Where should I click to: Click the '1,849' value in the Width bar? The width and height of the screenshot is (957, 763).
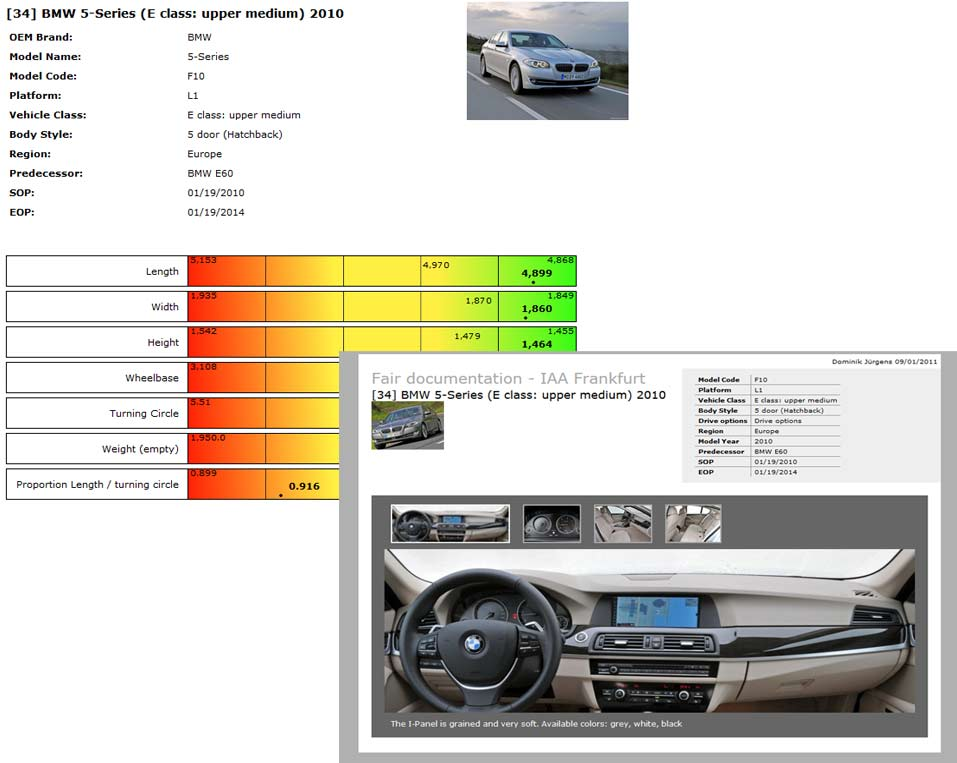pyautogui.click(x=560, y=295)
